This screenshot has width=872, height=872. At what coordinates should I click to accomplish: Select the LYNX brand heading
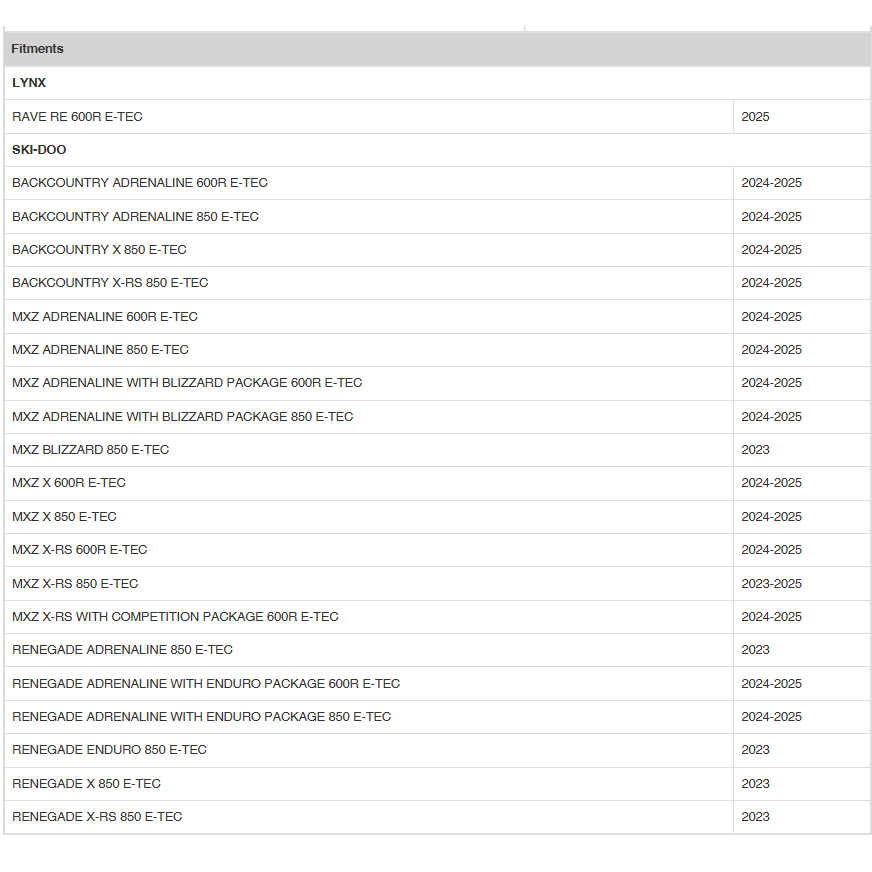(29, 83)
